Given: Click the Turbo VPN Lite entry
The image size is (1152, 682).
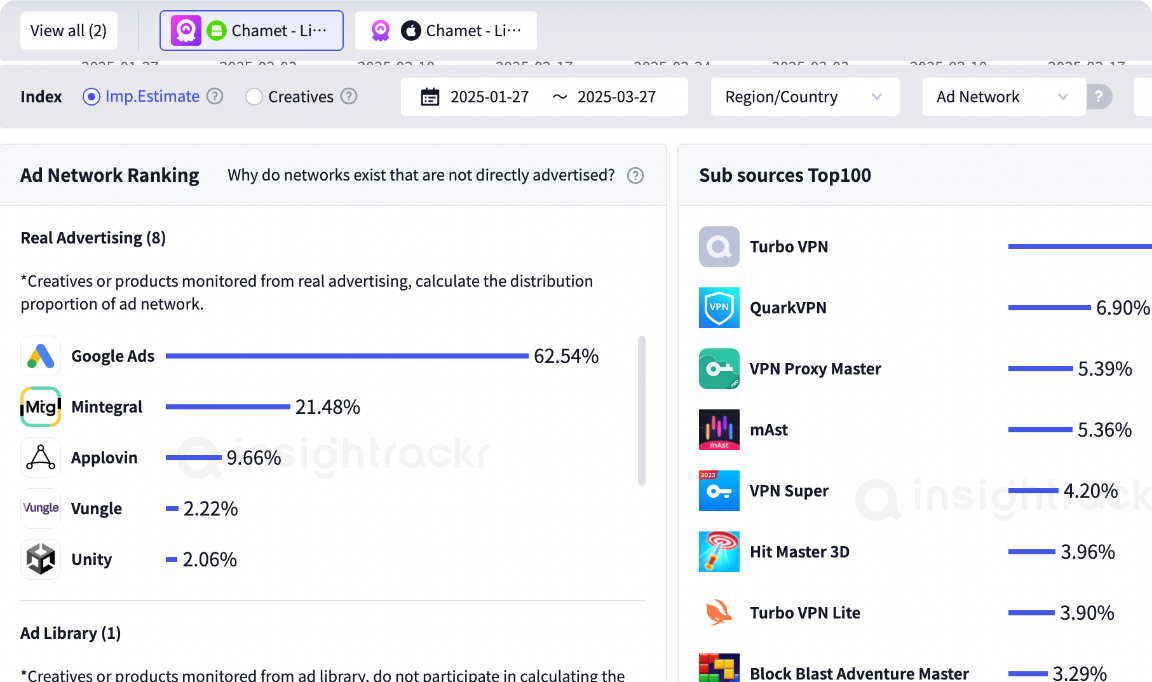Looking at the screenshot, I should point(804,613).
